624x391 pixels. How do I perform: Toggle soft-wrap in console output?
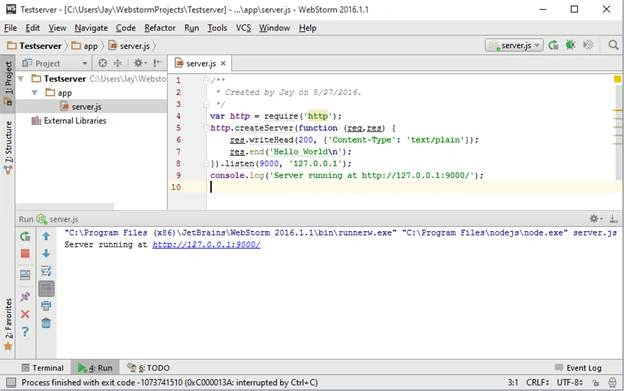click(x=46, y=271)
